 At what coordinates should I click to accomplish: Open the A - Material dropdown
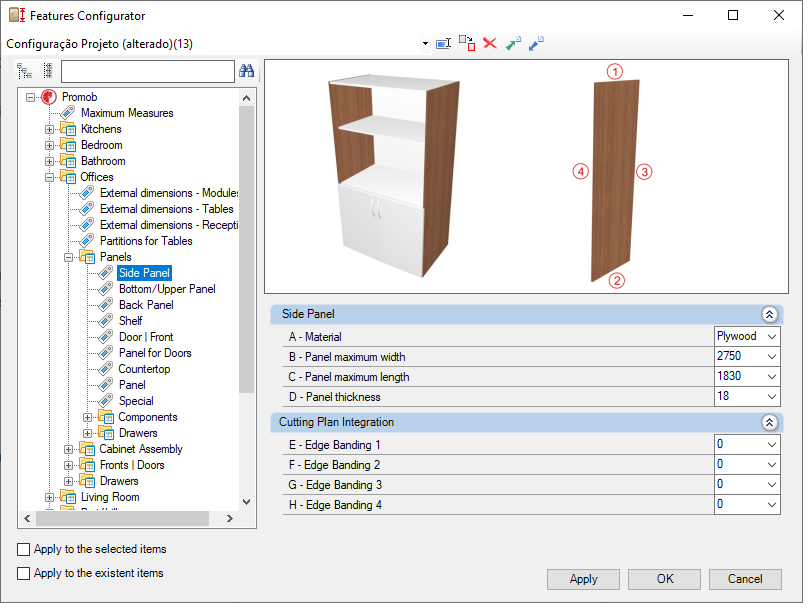[x=772, y=337]
